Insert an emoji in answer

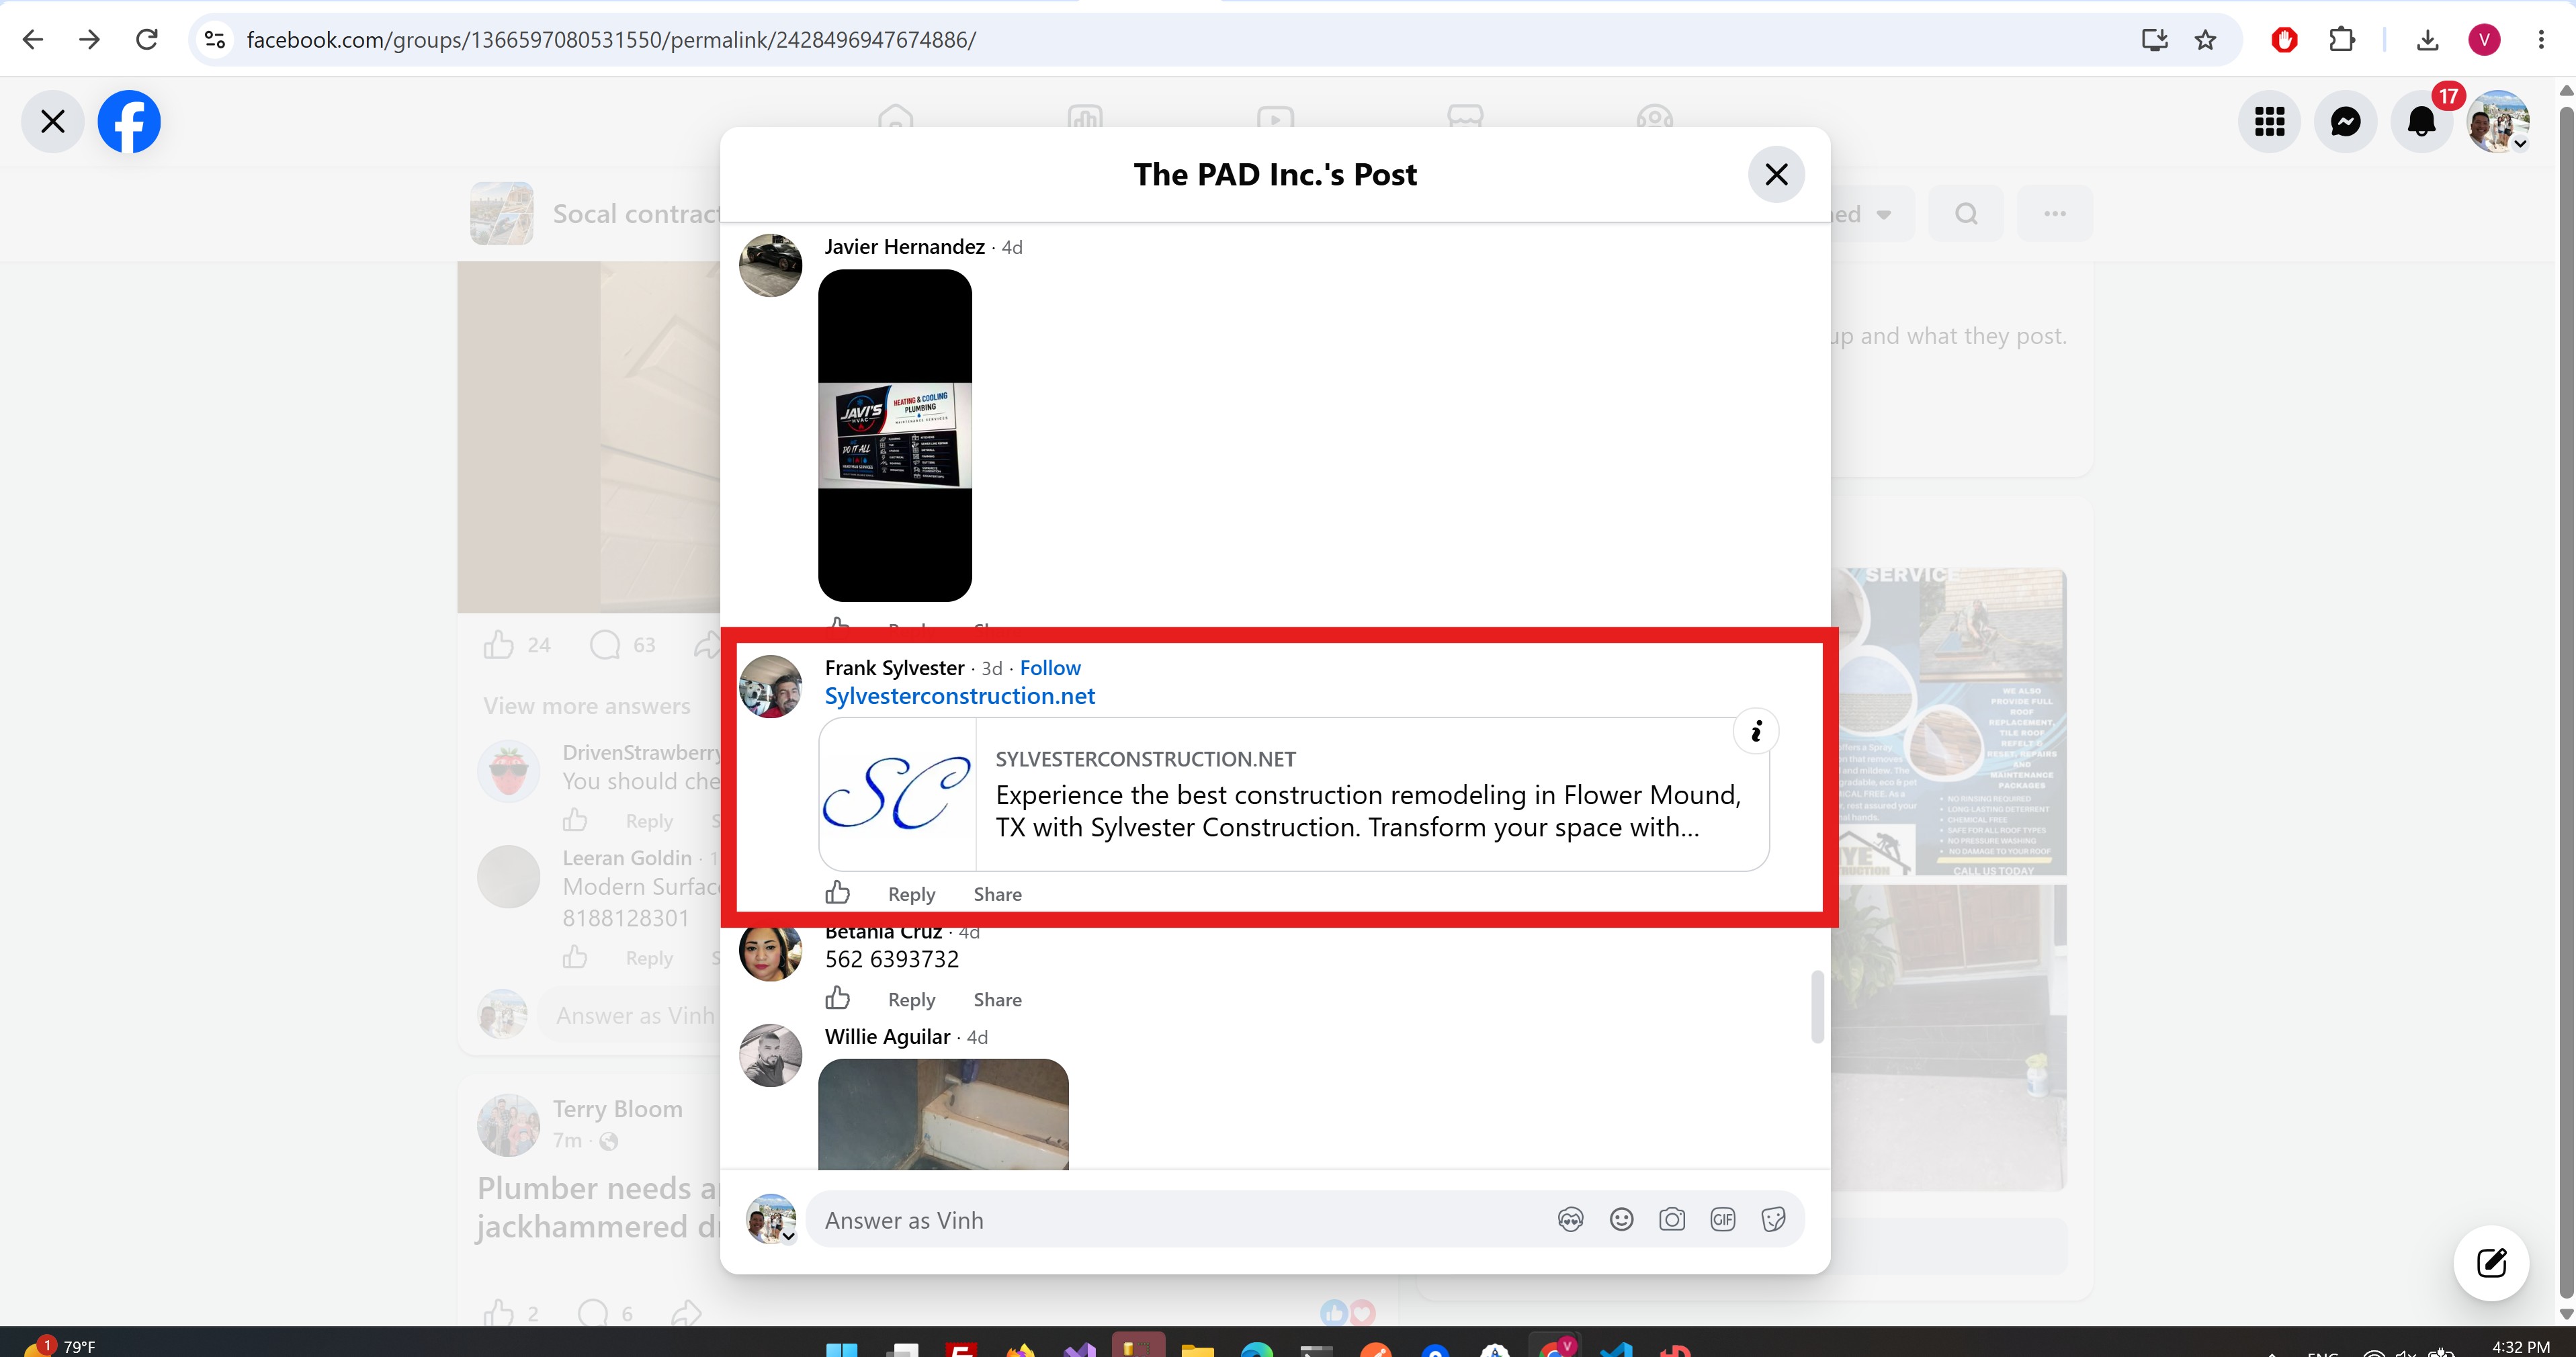pos(1621,1219)
